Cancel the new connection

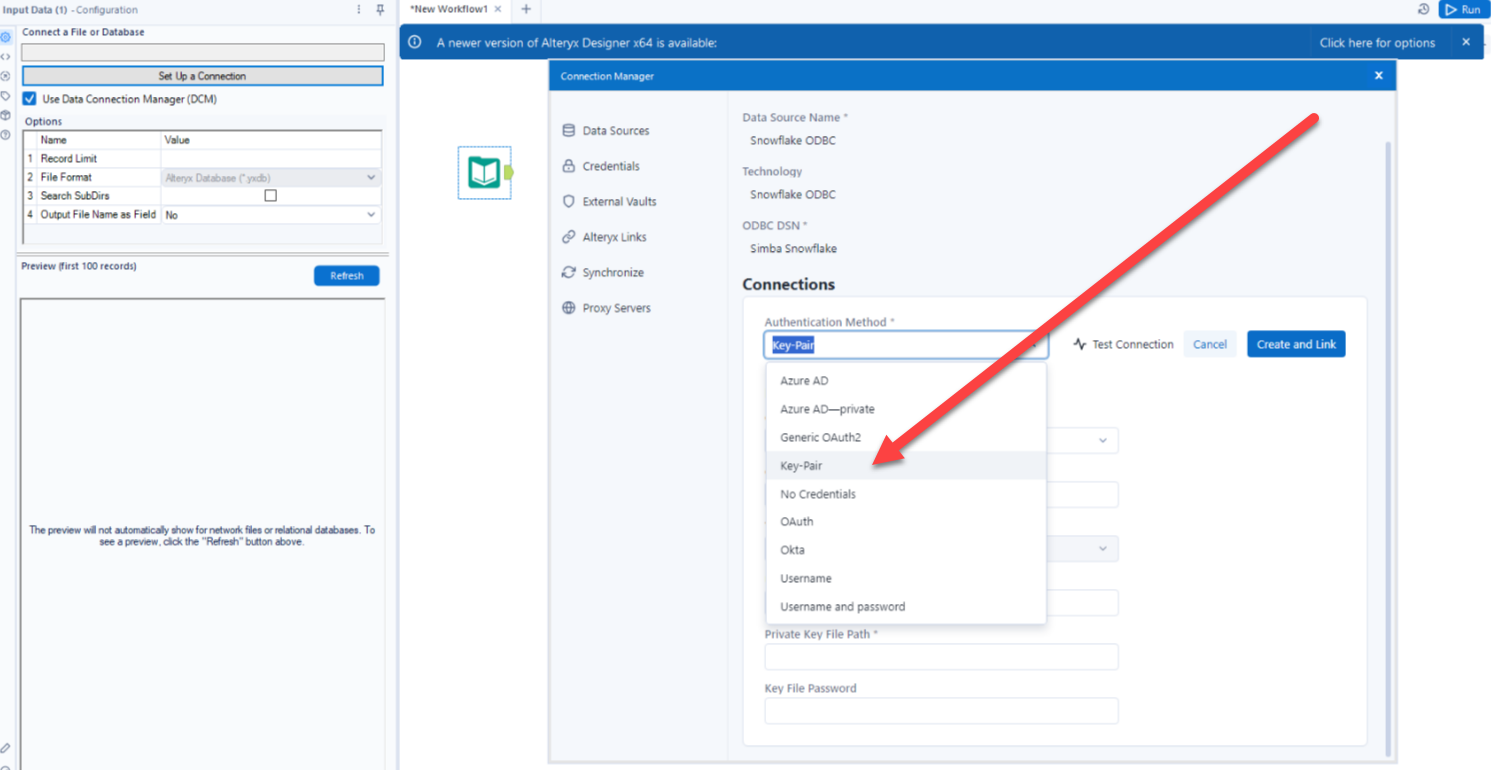click(1210, 344)
